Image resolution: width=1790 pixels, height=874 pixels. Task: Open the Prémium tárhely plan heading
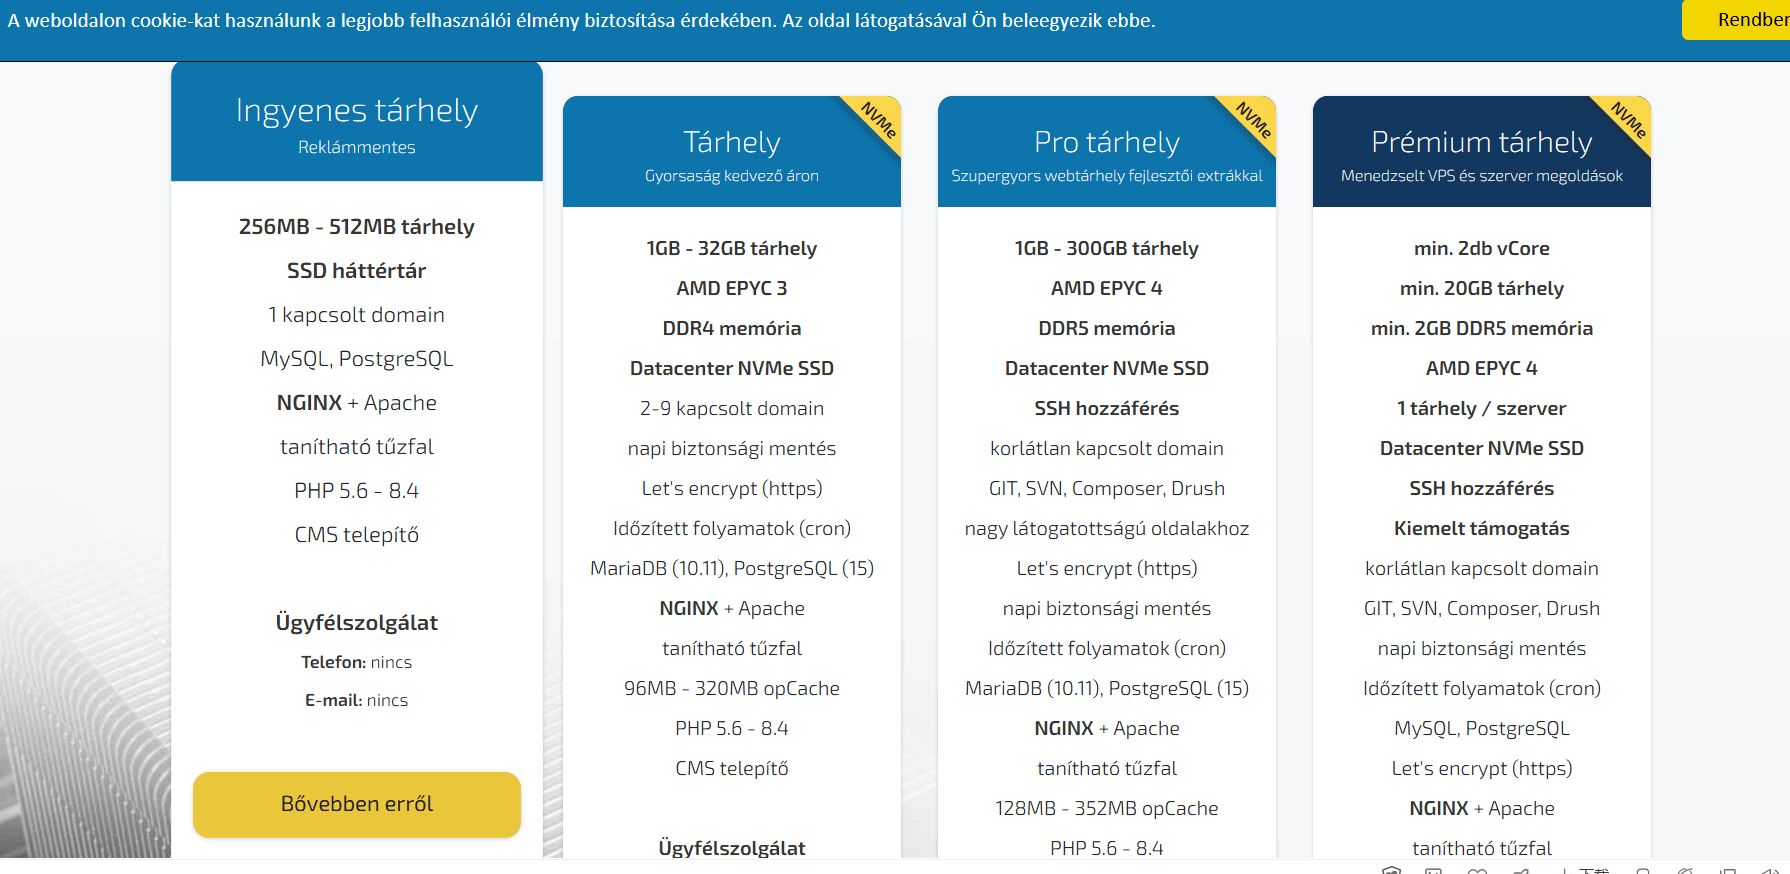(x=1481, y=142)
